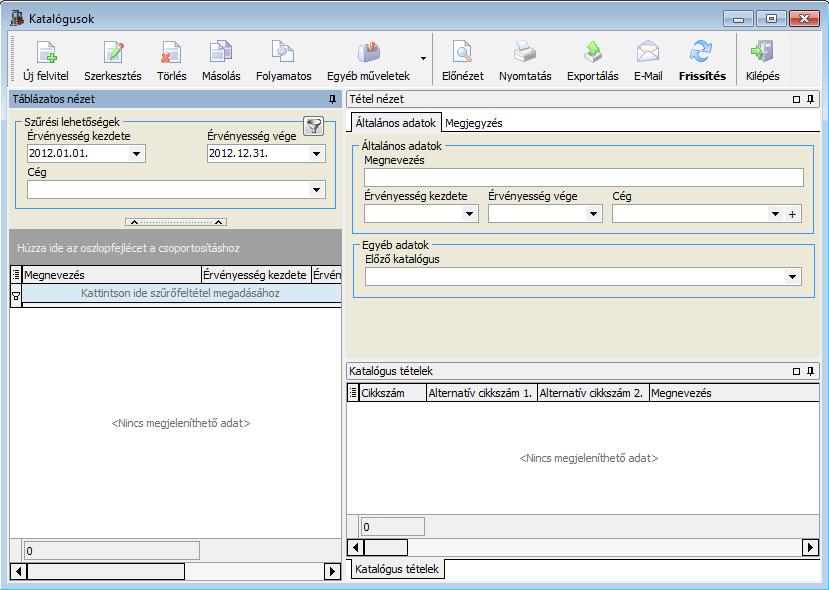
Task: Sort by Alternatív cikkszám 1. column
Action: point(482,393)
